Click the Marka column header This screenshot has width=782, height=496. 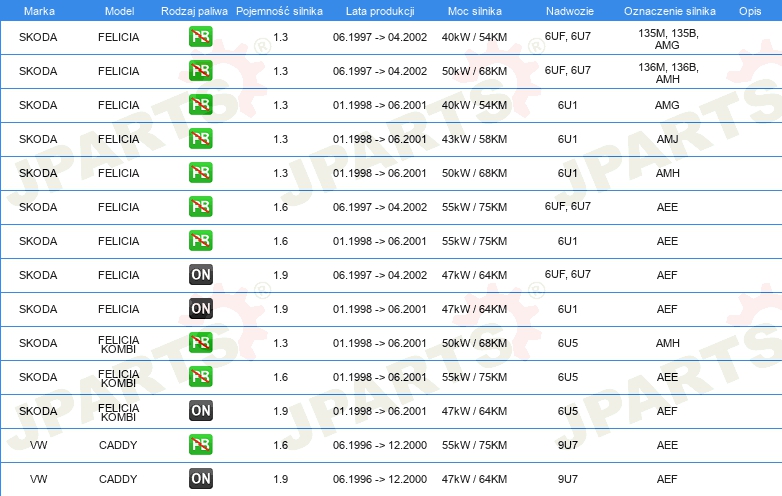pyautogui.click(x=39, y=11)
